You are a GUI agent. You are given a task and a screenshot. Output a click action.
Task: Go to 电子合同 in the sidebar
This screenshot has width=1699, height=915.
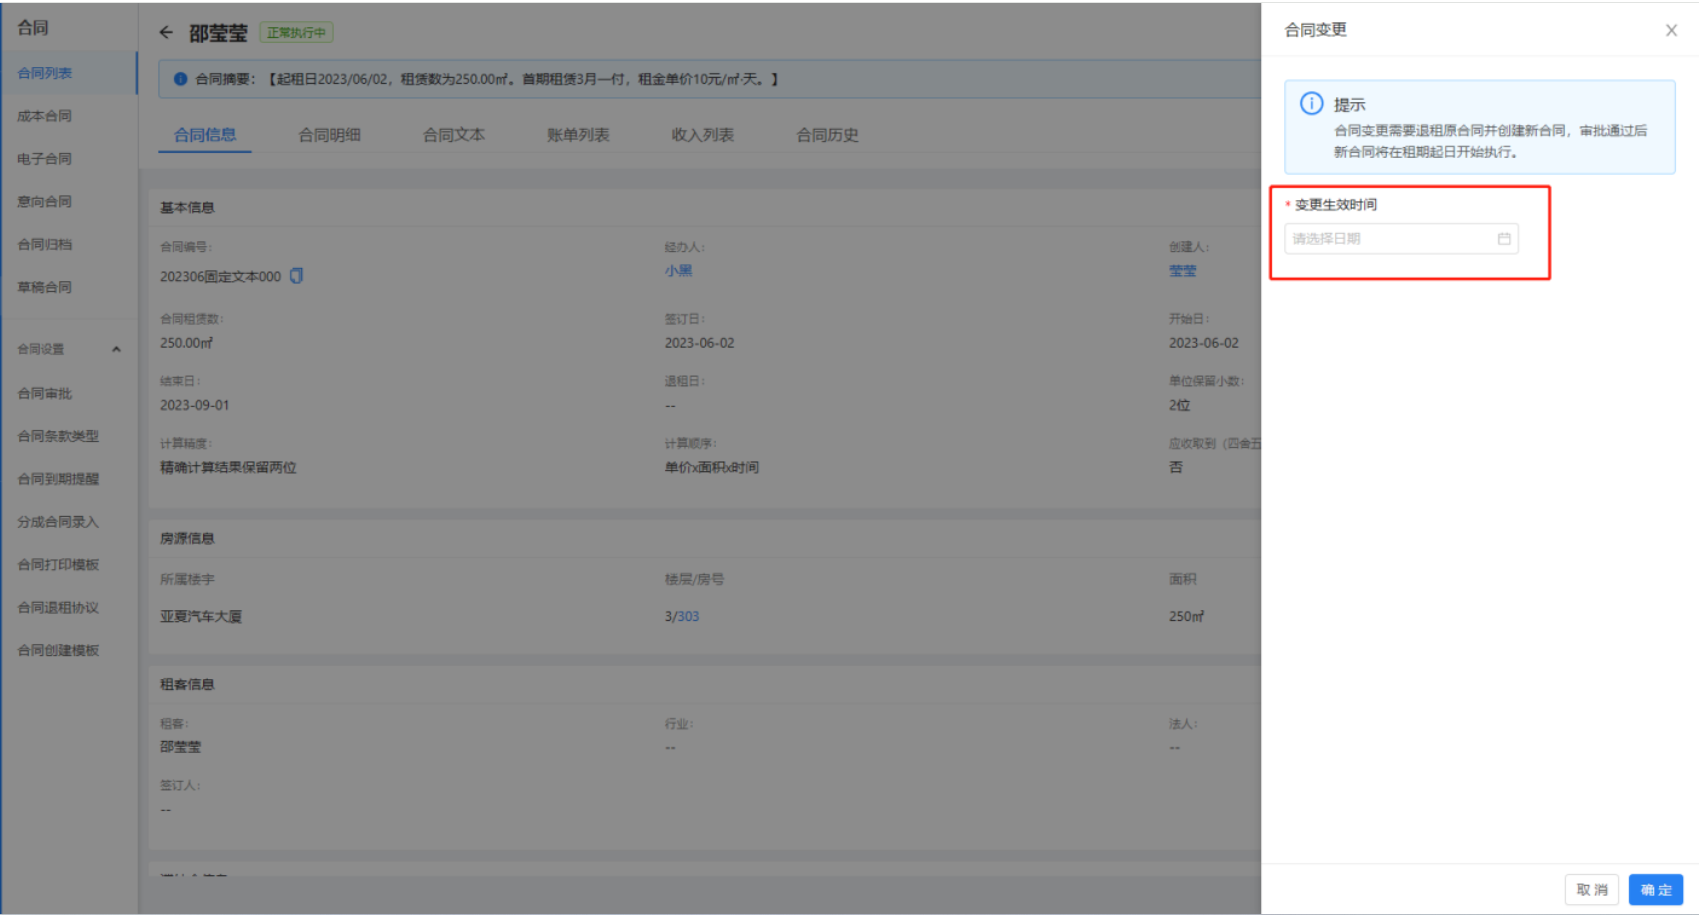pyautogui.click(x=44, y=159)
